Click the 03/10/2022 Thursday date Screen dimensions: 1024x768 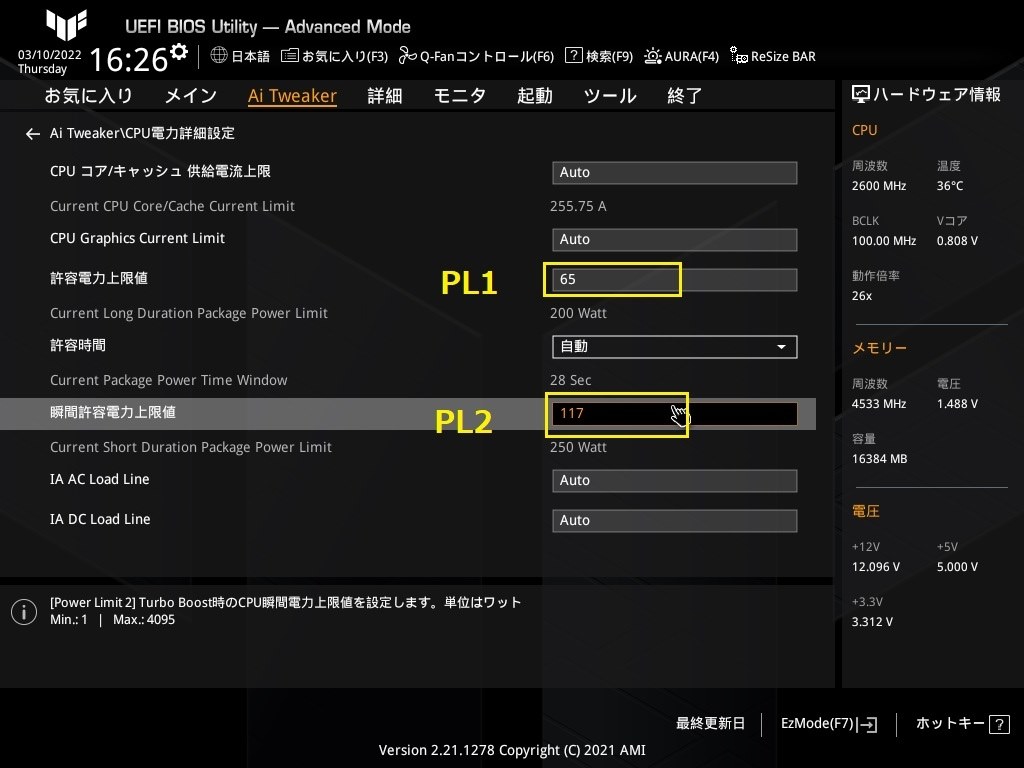pyautogui.click(x=49, y=61)
